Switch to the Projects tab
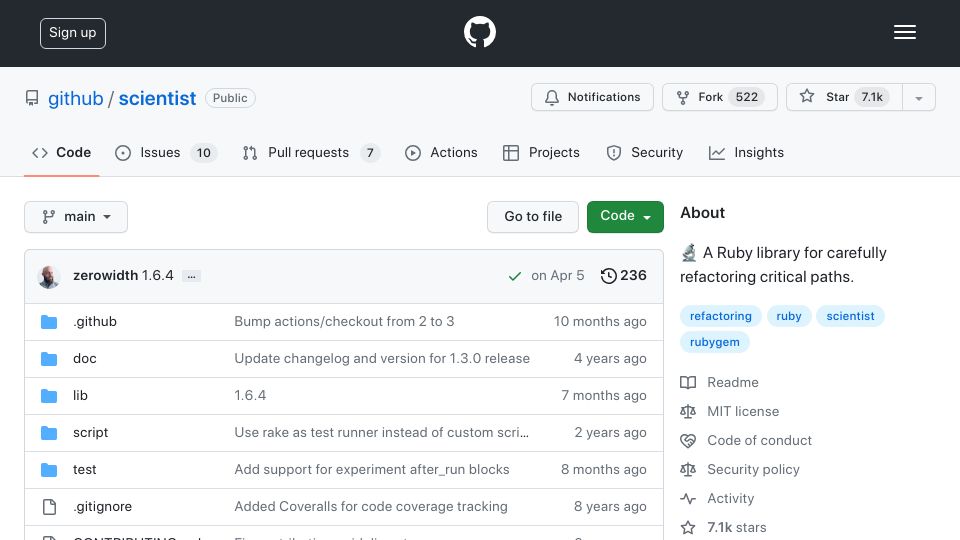The height and width of the screenshot is (540, 960). pos(541,153)
